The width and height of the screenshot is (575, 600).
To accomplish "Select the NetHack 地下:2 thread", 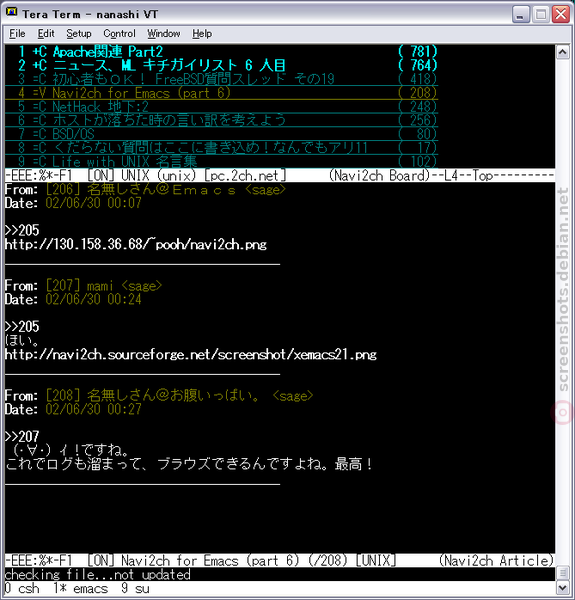I will point(222,107).
